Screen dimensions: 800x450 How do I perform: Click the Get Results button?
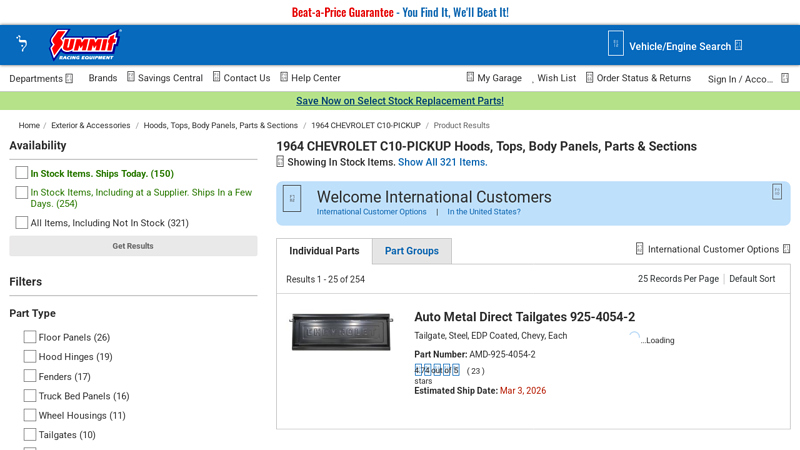tap(133, 246)
